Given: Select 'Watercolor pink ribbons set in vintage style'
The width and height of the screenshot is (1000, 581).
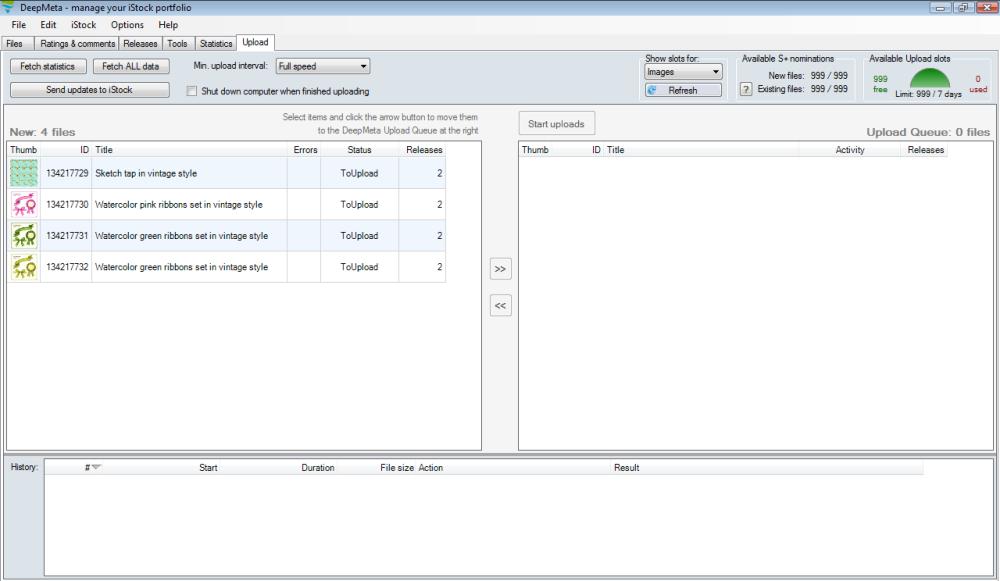Looking at the screenshot, I should point(179,205).
